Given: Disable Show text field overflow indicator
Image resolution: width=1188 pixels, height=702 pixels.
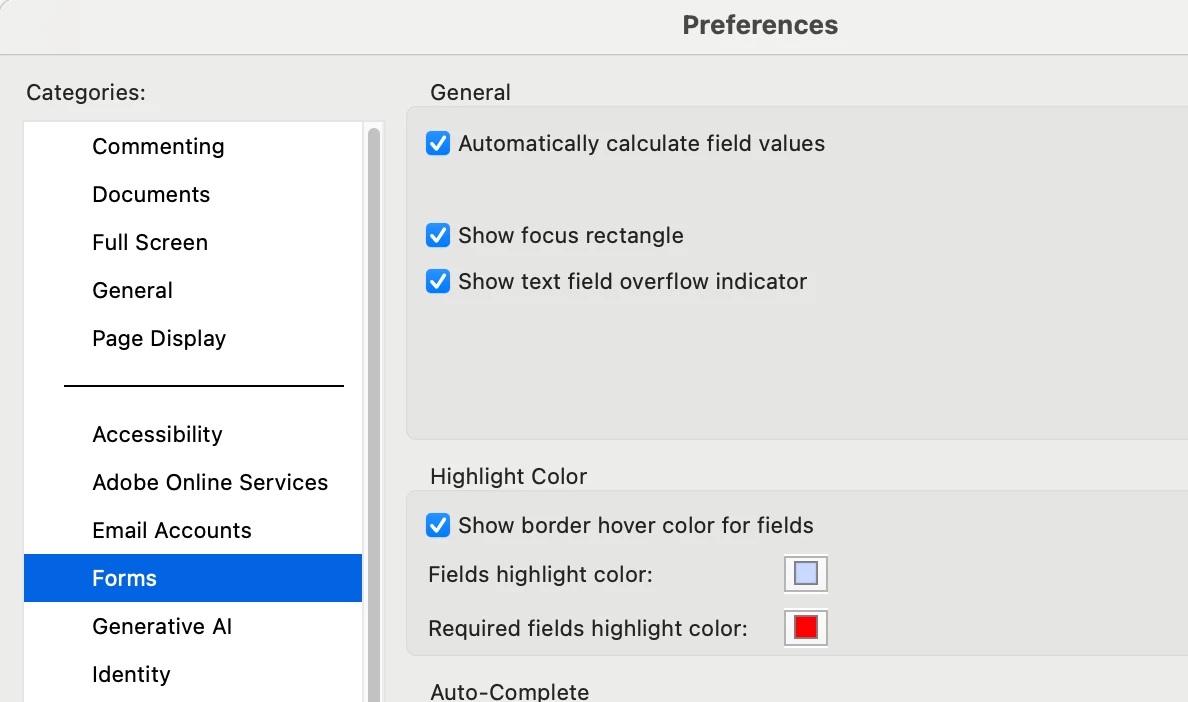Looking at the screenshot, I should point(438,282).
